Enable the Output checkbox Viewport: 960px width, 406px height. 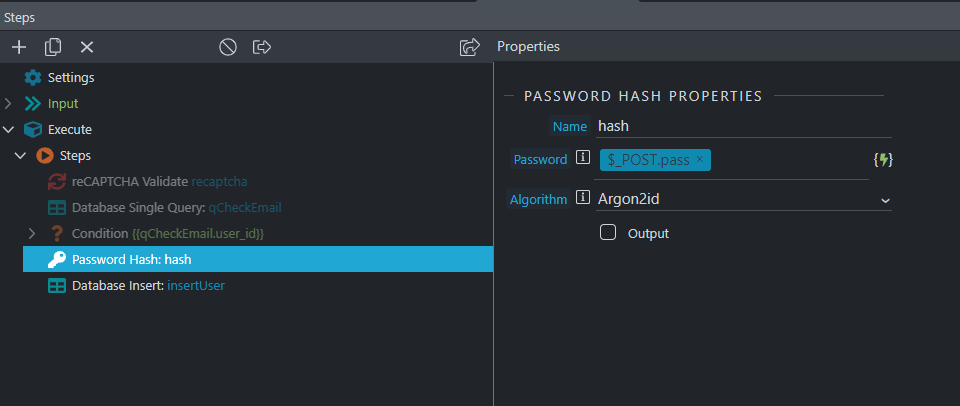tap(607, 233)
